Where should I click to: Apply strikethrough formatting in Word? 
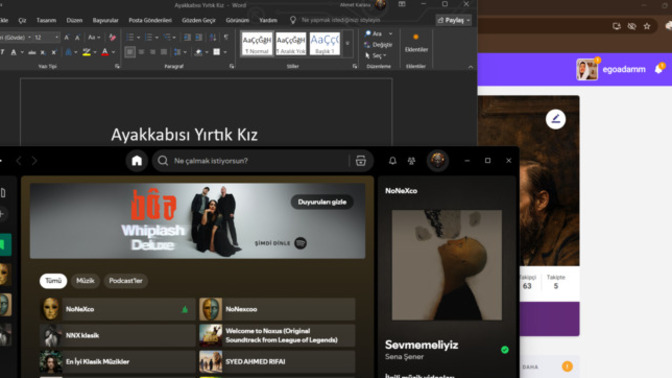[x=32, y=52]
